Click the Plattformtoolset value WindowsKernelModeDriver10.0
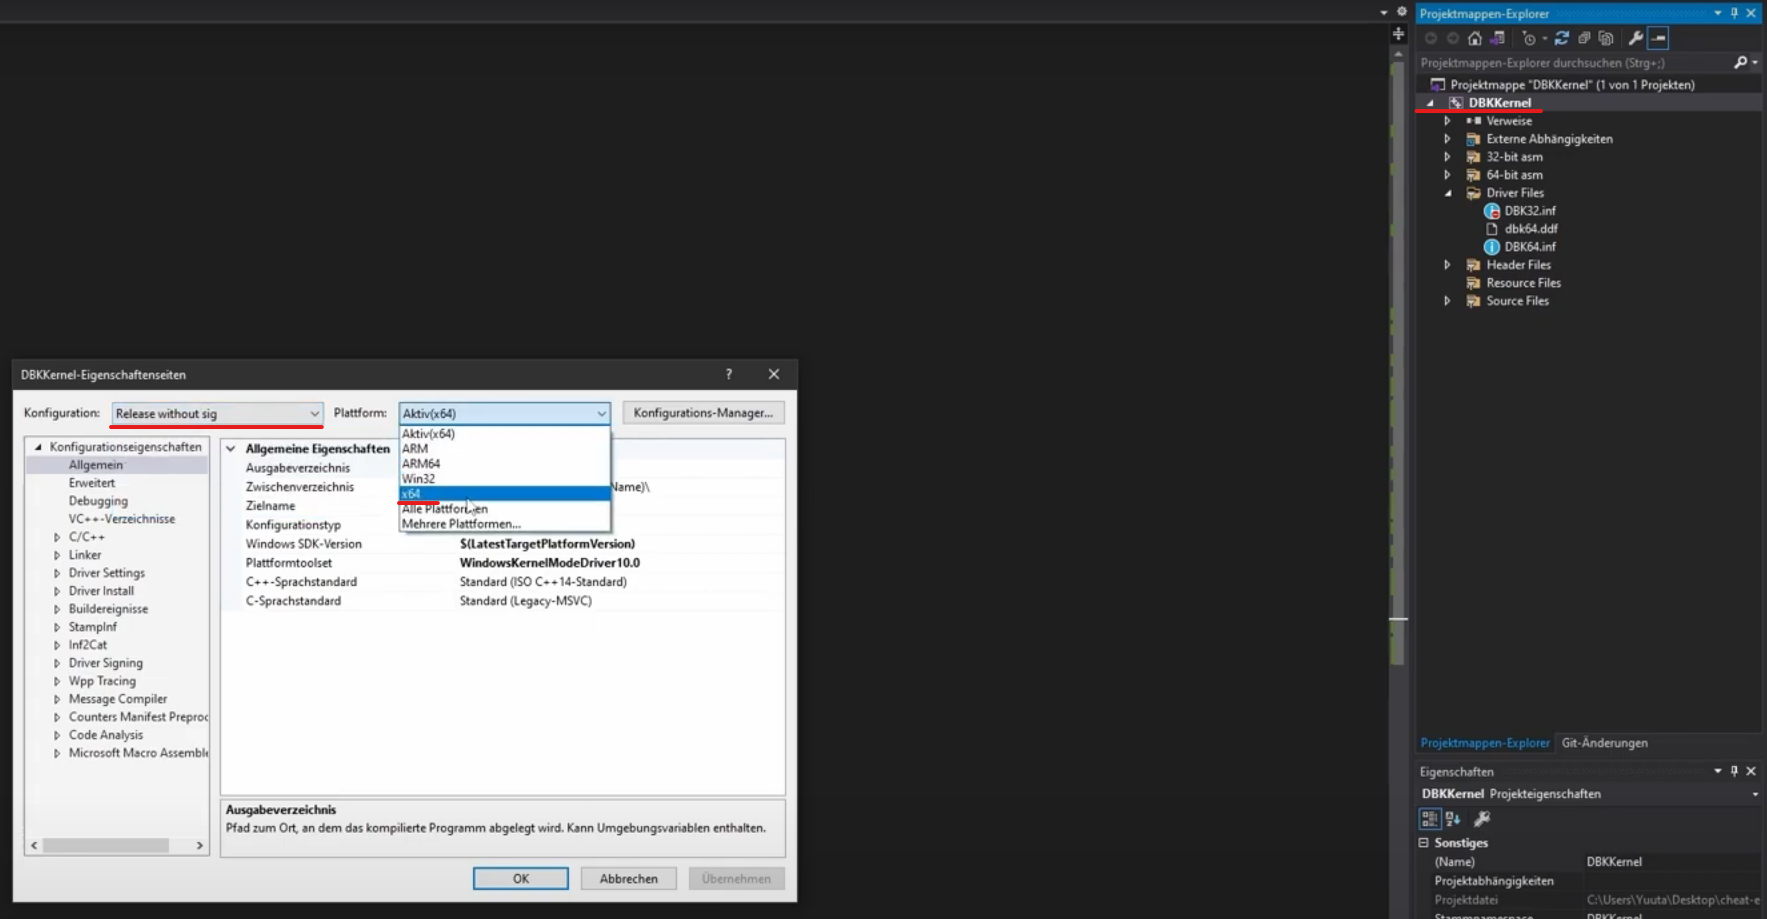Screen dimensions: 1767x919 click(x=550, y=563)
